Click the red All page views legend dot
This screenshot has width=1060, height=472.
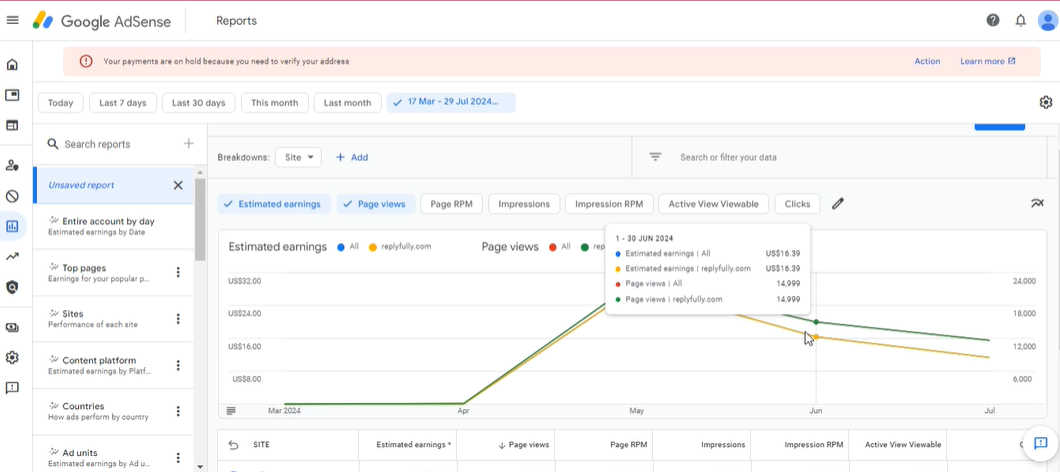(552, 247)
